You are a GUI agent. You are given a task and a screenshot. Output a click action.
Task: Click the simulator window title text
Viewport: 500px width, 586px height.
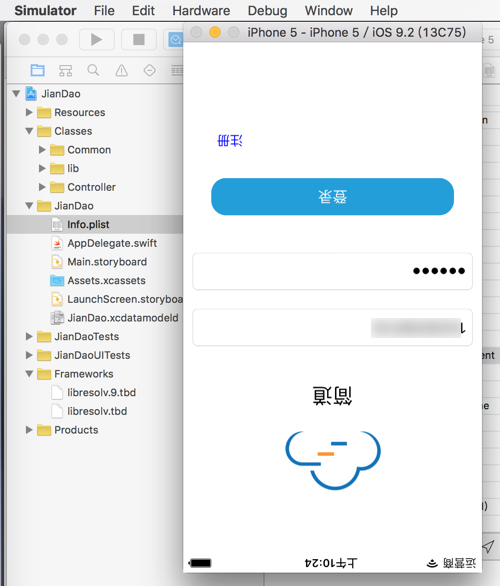357,33
